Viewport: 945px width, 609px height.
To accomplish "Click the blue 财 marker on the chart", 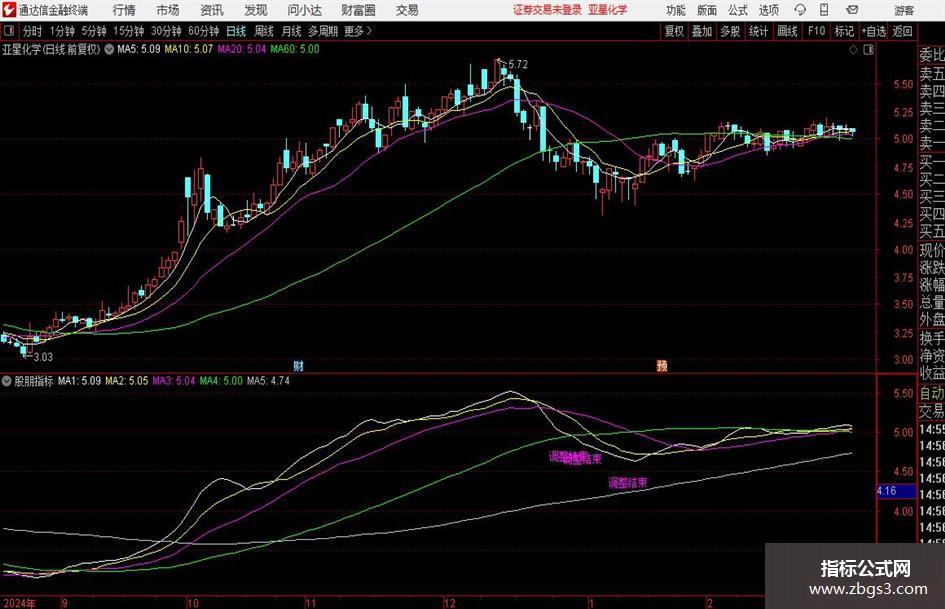I will click(x=298, y=365).
